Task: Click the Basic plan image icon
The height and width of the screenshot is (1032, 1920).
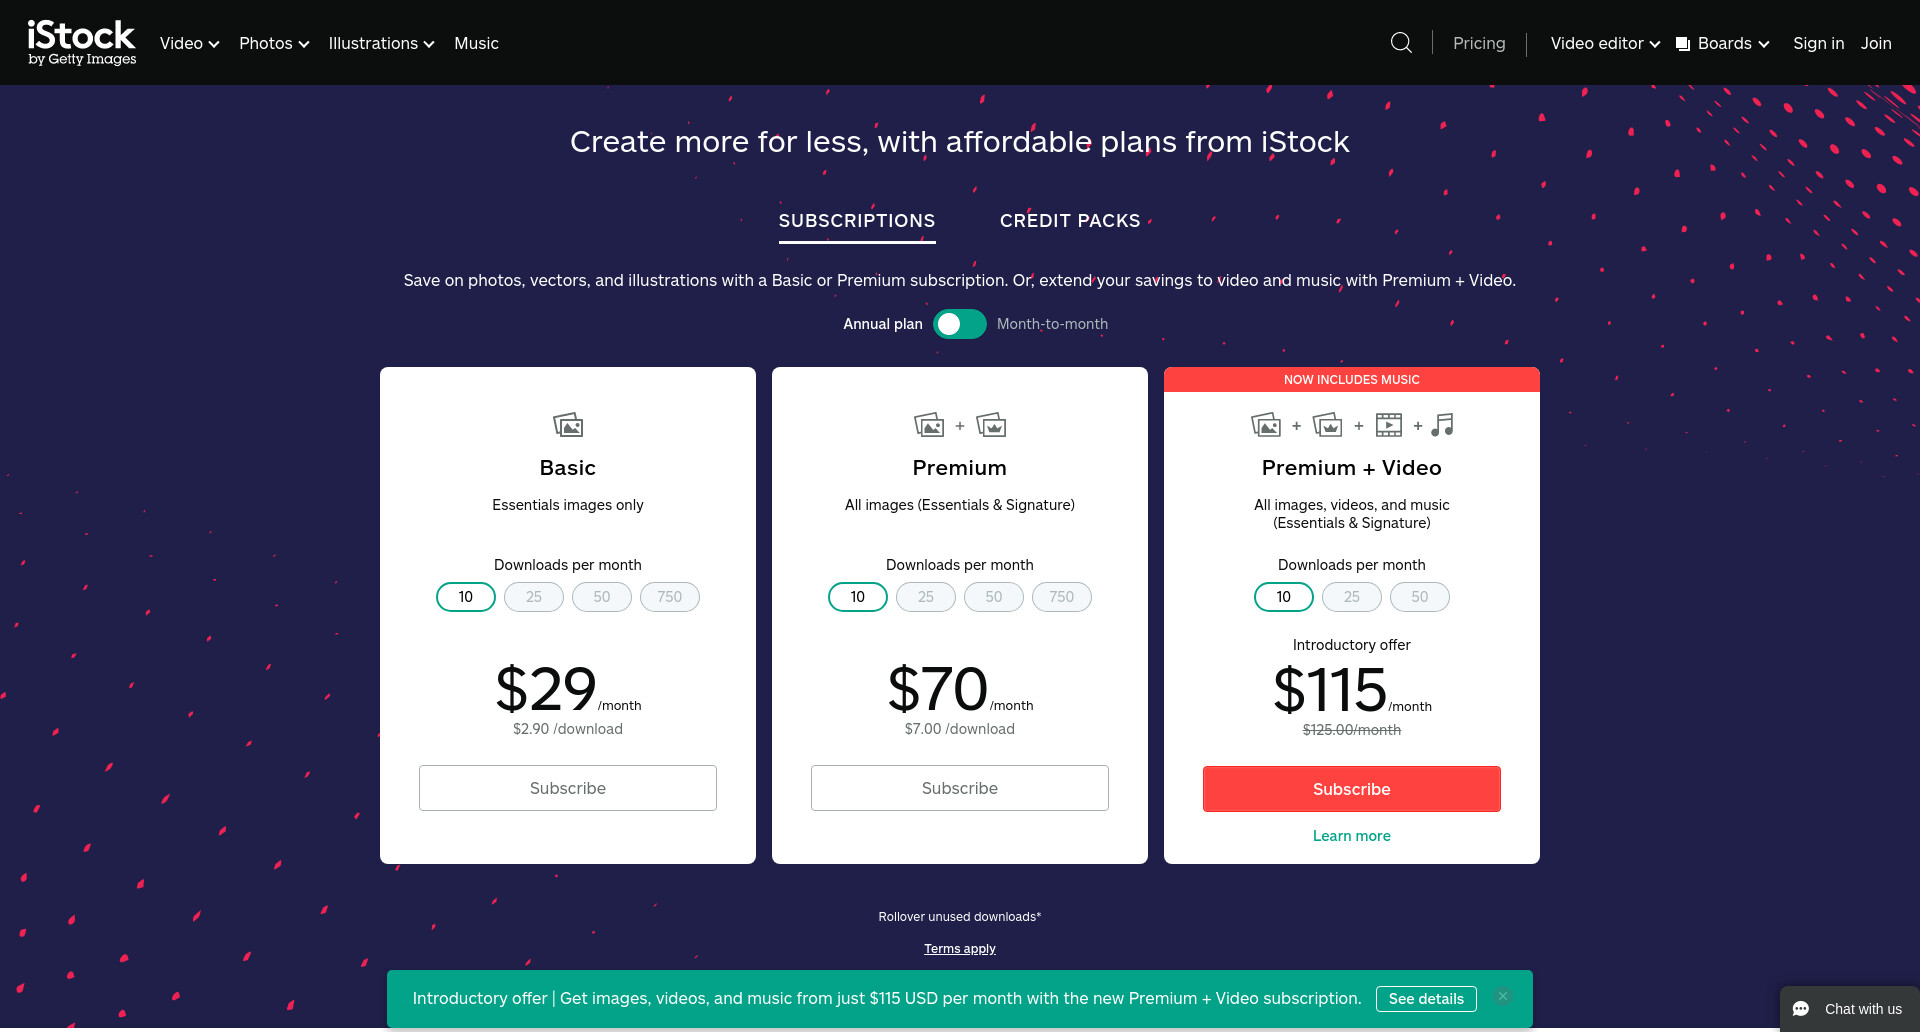Action: click(568, 425)
